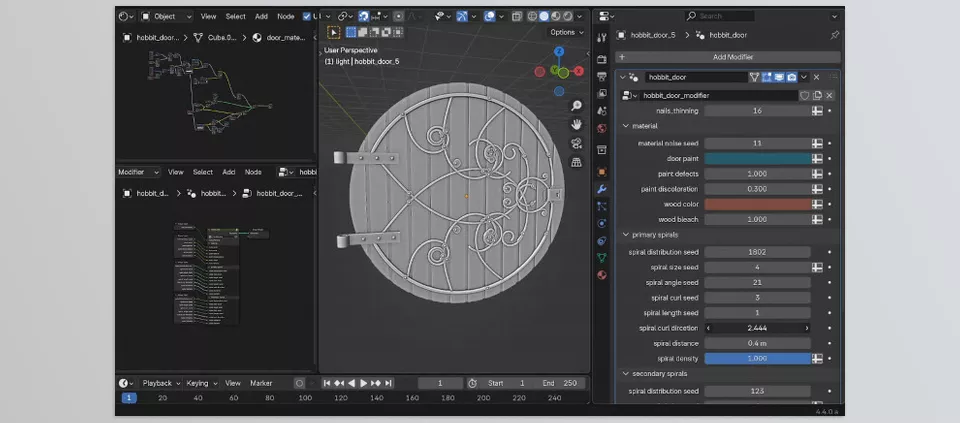Toggle modifier edit mode display
Image resolution: width=960 pixels, height=423 pixels.
pos(767,77)
